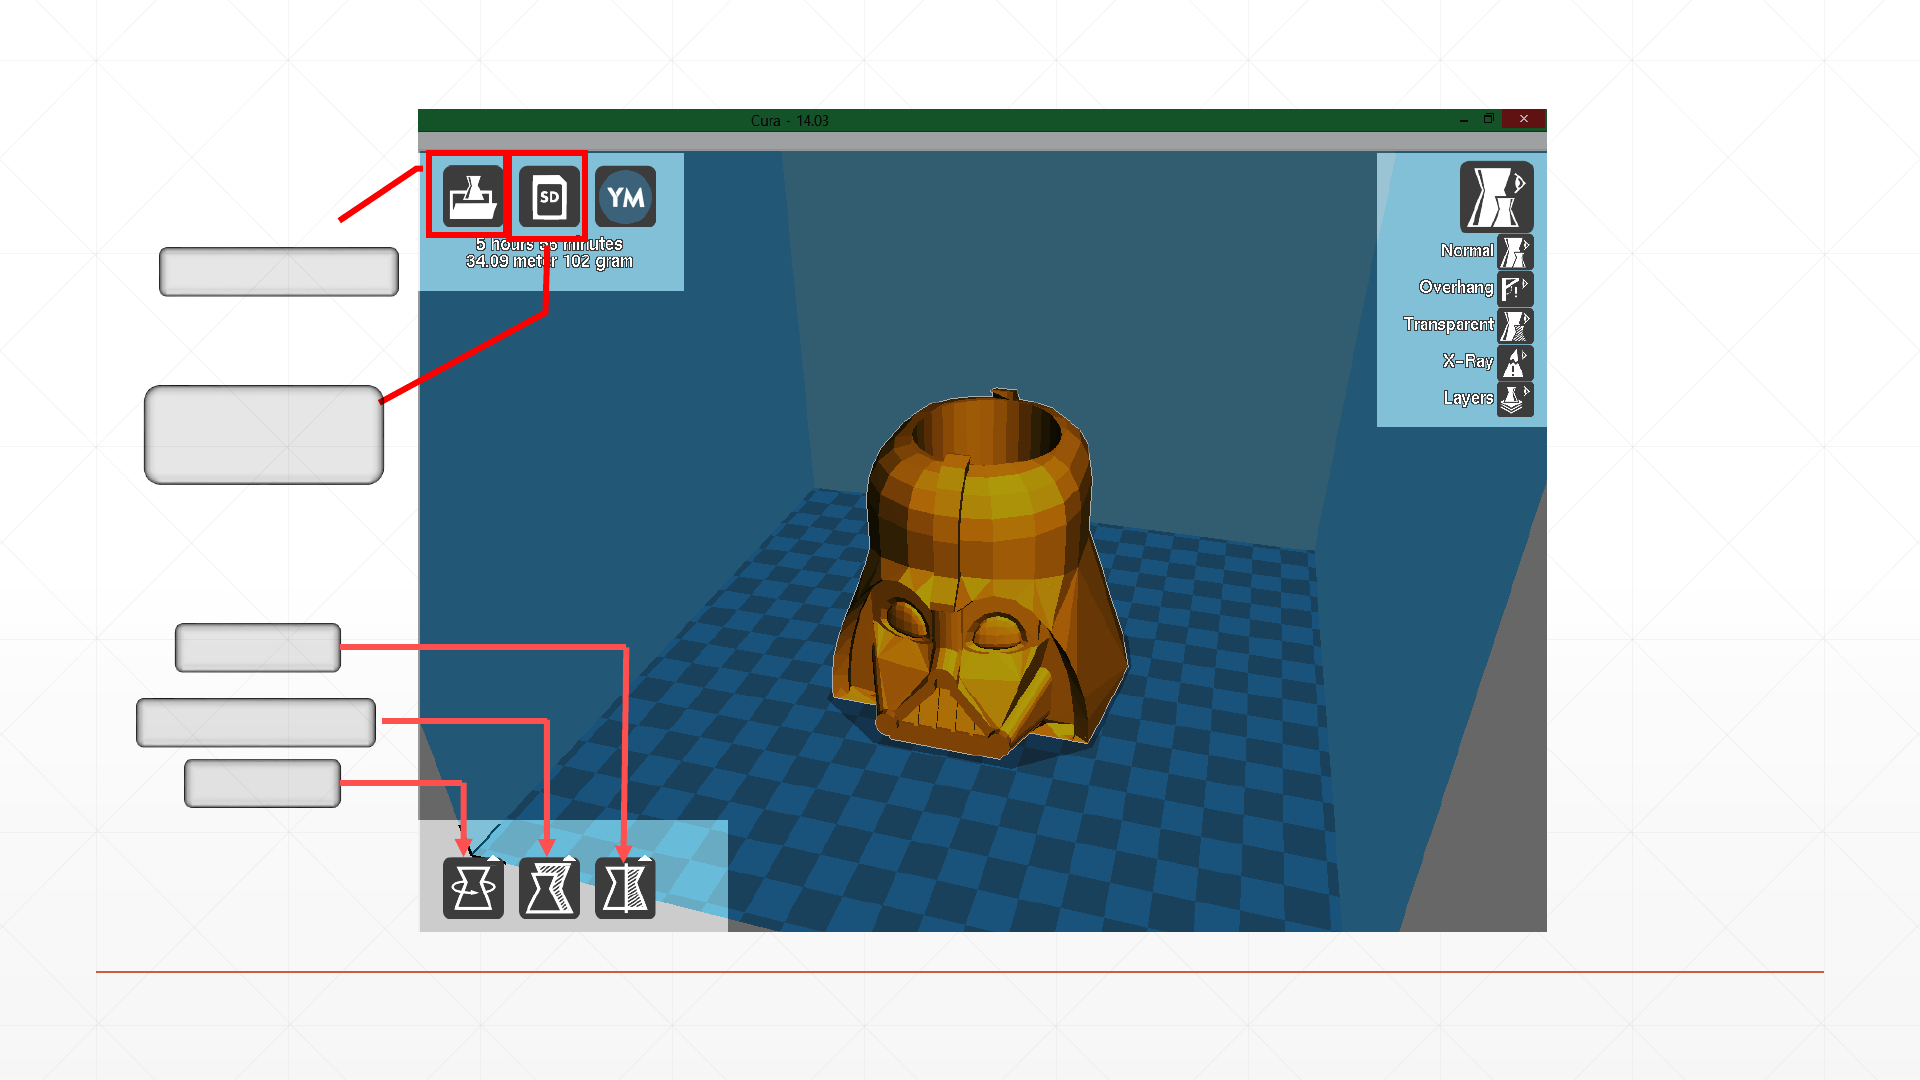Switch to Normal view mode icon
Viewport: 1920px width, 1080px height.
pyautogui.click(x=1515, y=252)
